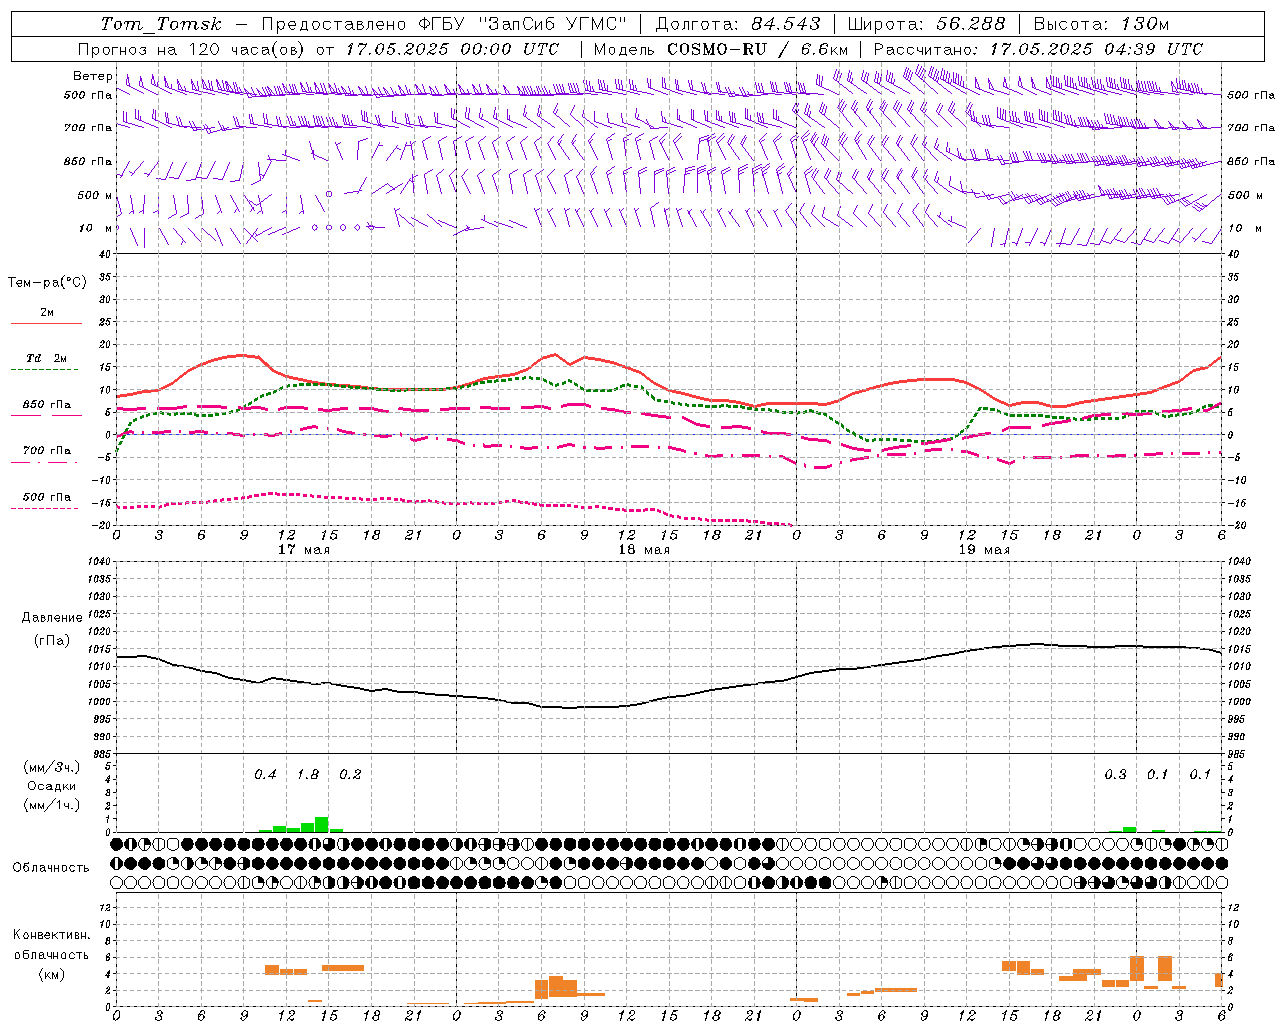Viewport: 1280px width, 1024px height.
Task: Click the "Высота: 130м" elevation text
Action: tap(1101, 24)
